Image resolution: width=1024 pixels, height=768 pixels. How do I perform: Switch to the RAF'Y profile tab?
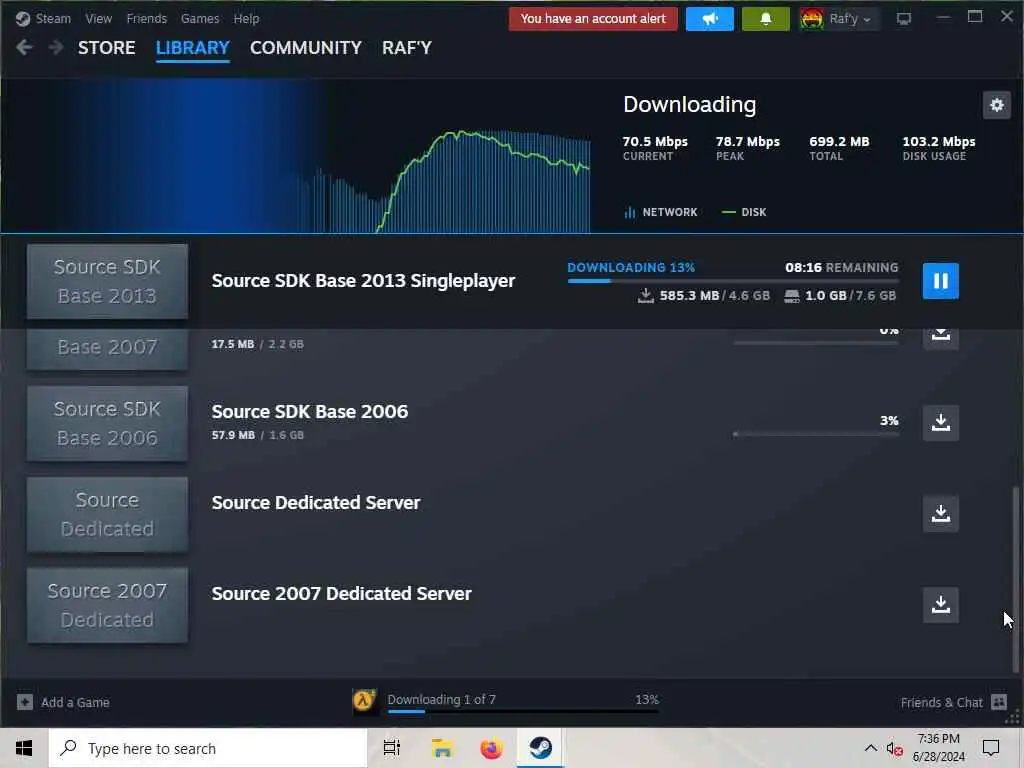[x=407, y=48]
